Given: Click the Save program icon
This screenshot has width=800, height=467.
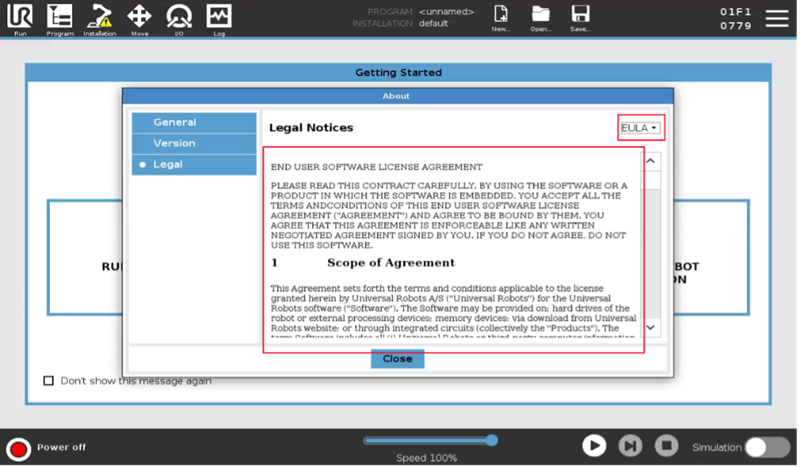Looking at the screenshot, I should pyautogui.click(x=579, y=17).
